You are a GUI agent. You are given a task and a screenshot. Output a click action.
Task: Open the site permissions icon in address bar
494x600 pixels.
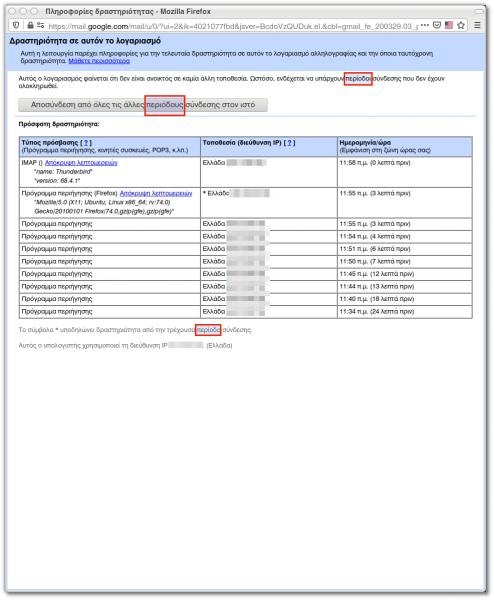click(41, 25)
